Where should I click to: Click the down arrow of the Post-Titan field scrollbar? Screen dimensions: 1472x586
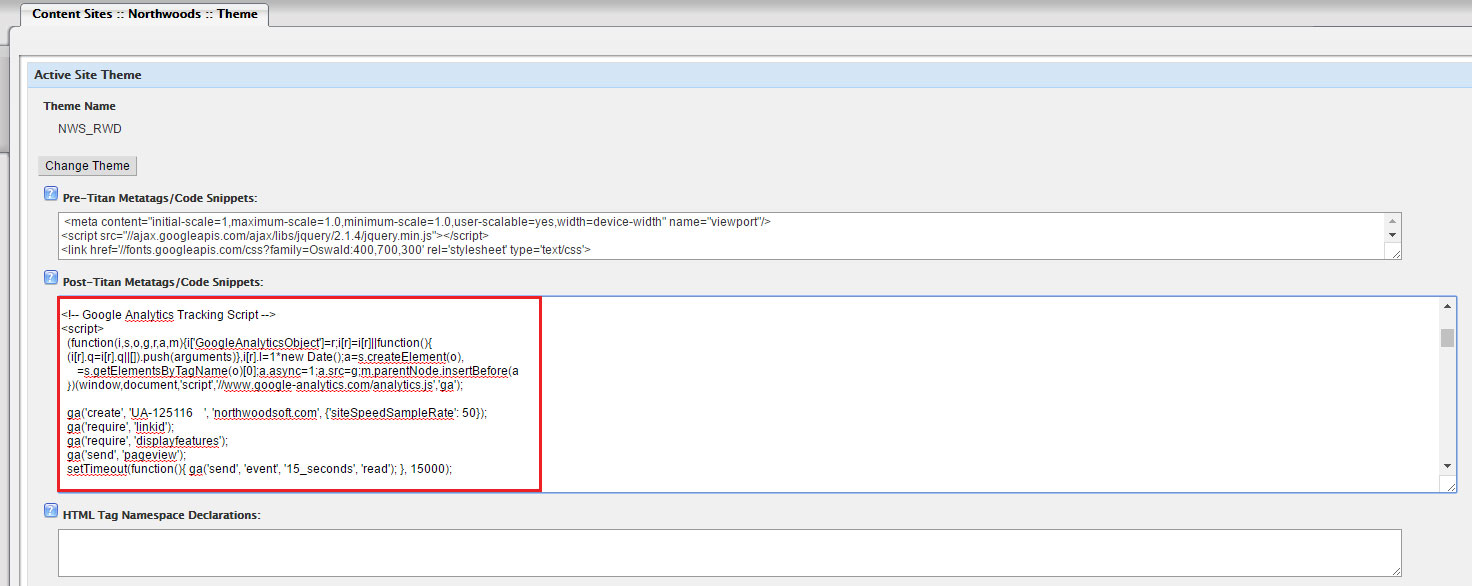[x=1448, y=466]
